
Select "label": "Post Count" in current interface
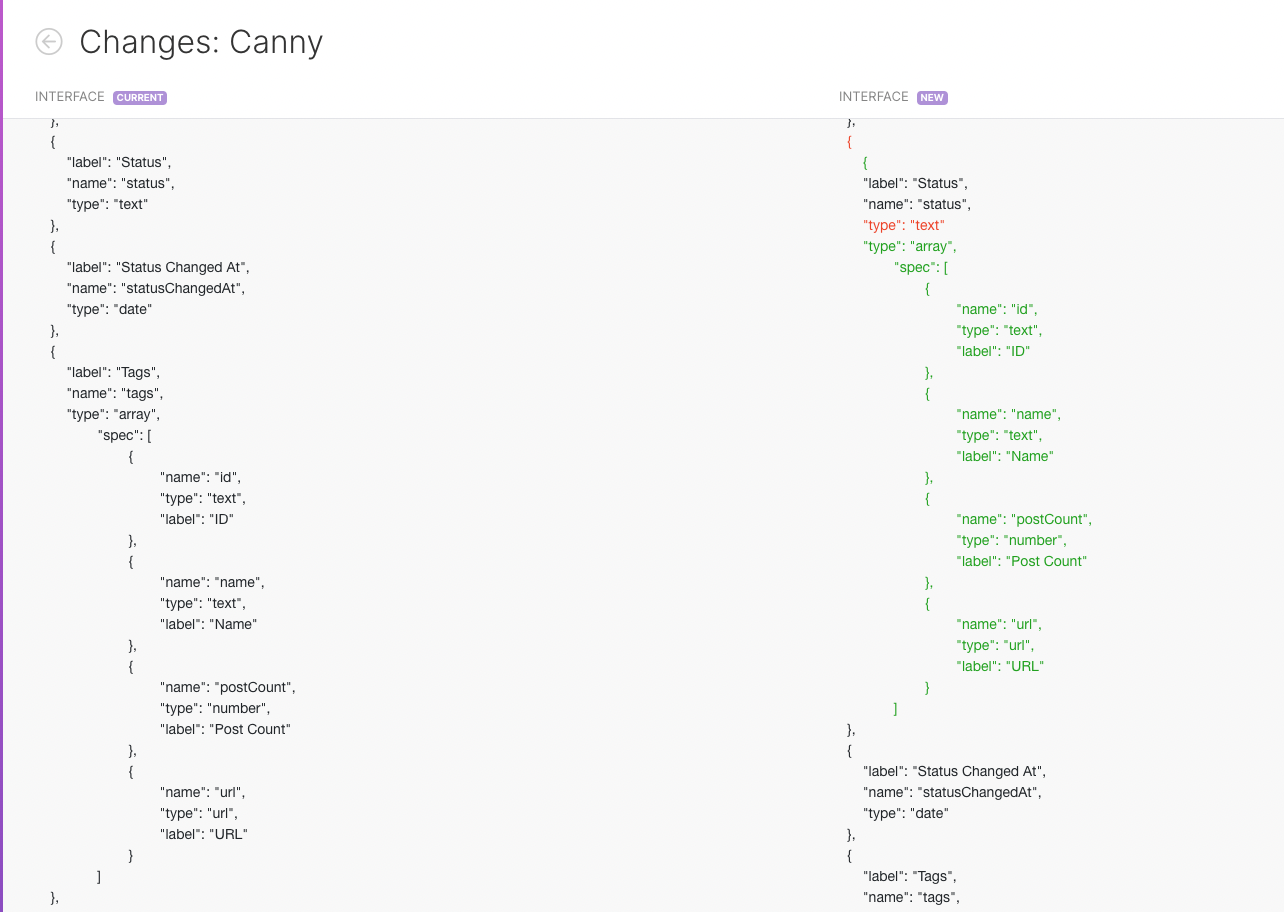click(225, 729)
